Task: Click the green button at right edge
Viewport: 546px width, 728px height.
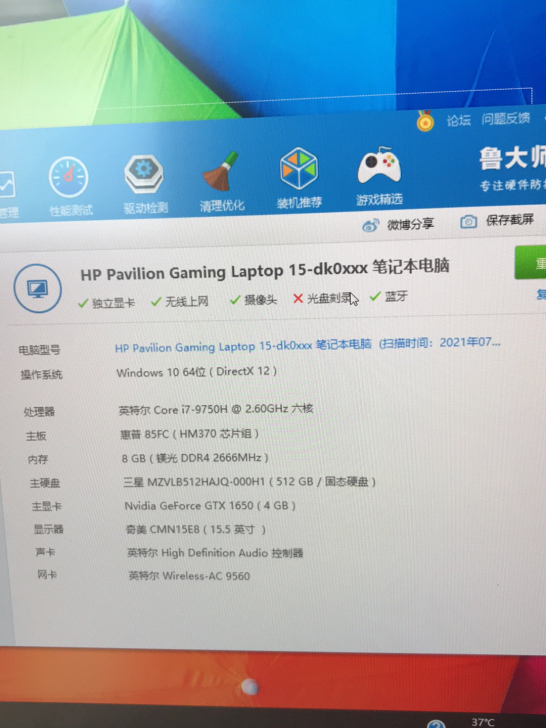Action: click(x=530, y=263)
